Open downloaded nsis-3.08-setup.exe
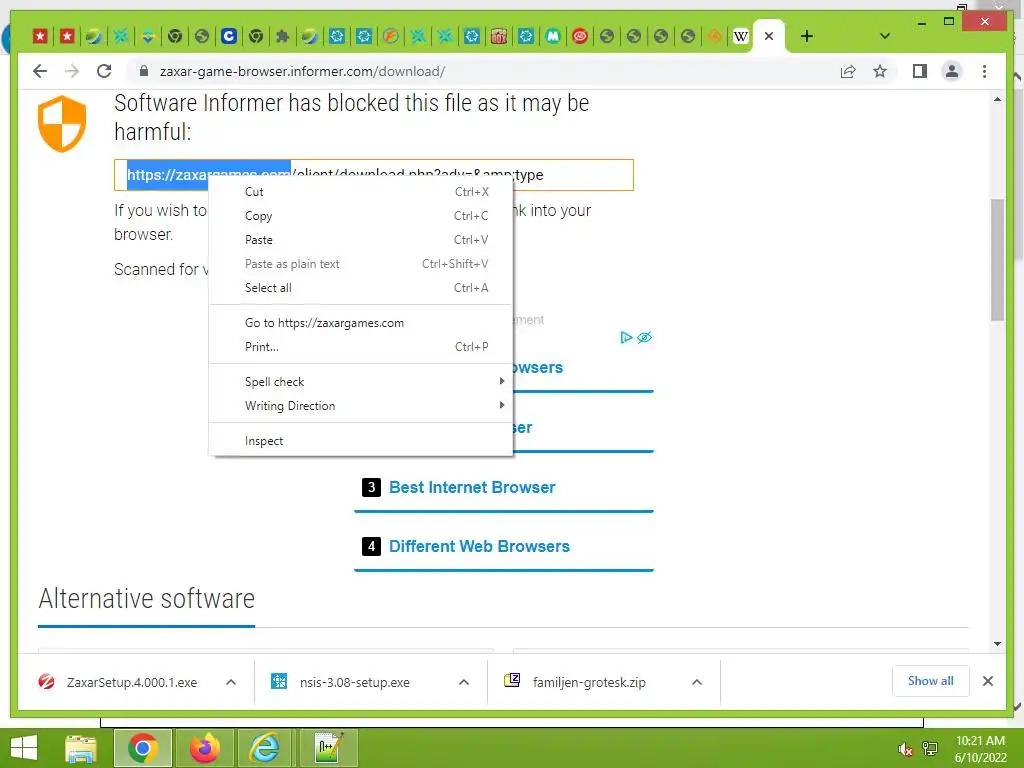 coord(341,682)
